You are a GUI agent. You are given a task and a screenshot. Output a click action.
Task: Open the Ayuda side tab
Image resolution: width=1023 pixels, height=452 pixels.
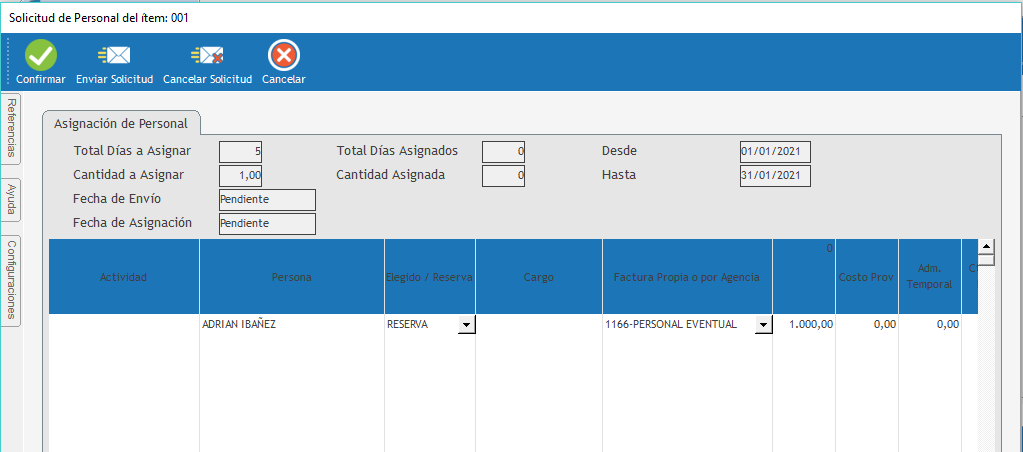[11, 199]
